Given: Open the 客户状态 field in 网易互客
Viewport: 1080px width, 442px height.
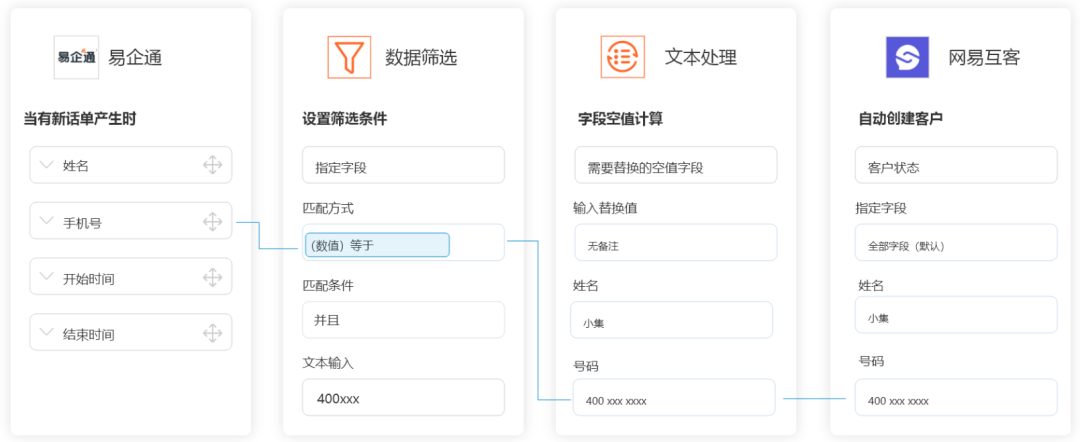Looking at the screenshot, I should tap(956, 166).
